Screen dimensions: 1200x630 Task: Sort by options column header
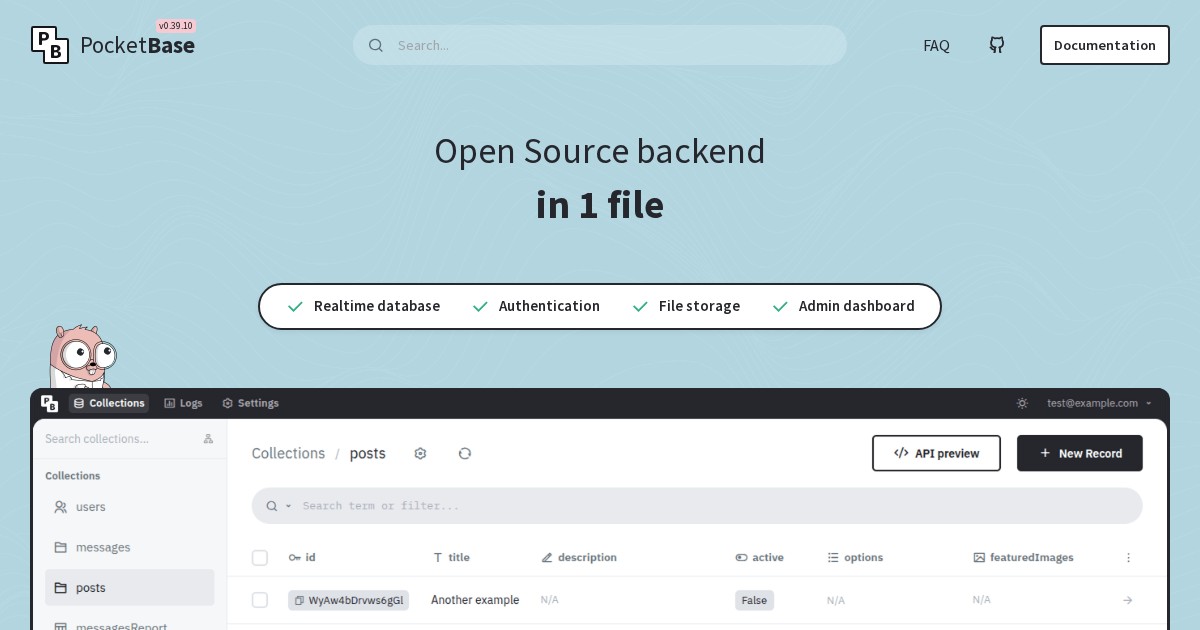(x=855, y=557)
